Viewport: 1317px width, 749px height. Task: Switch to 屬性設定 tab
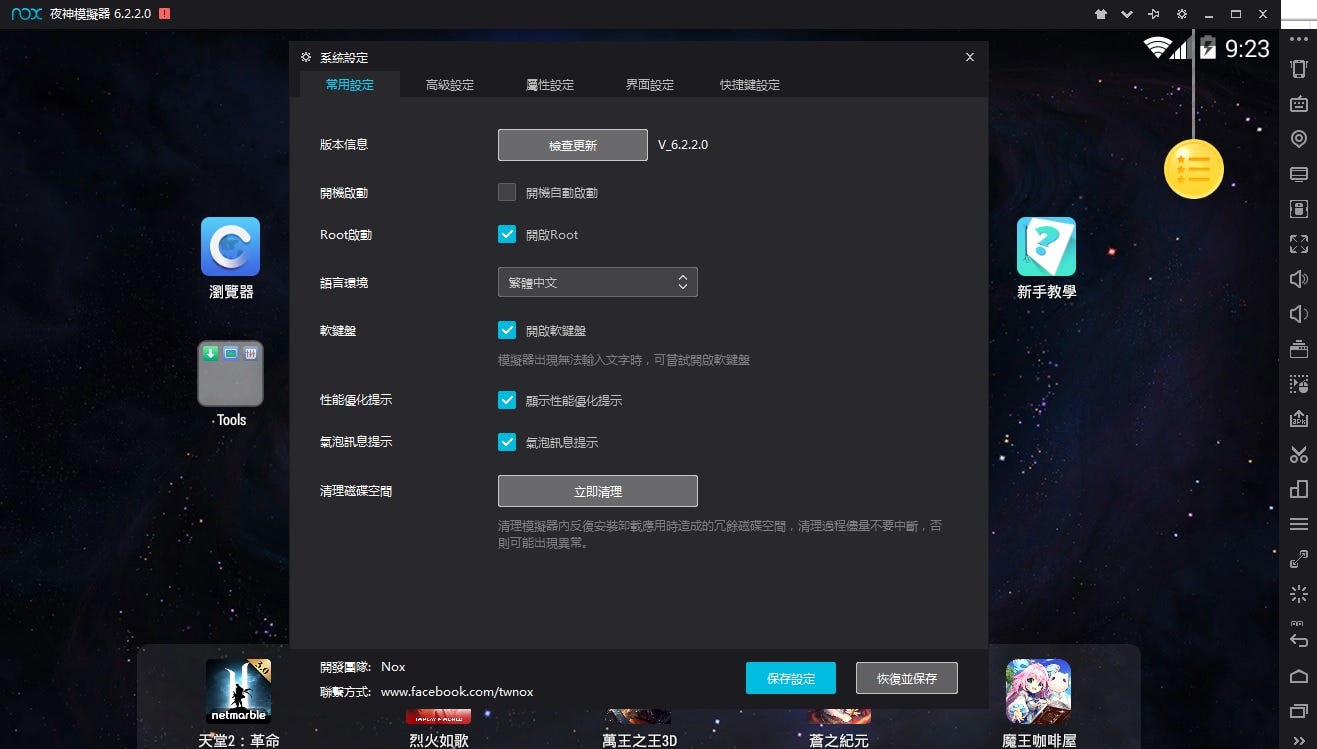[x=550, y=85]
